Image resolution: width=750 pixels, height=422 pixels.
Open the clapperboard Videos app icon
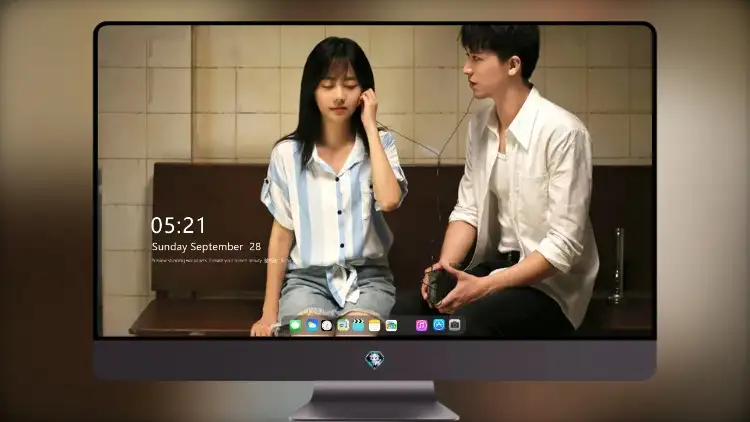tap(358, 326)
